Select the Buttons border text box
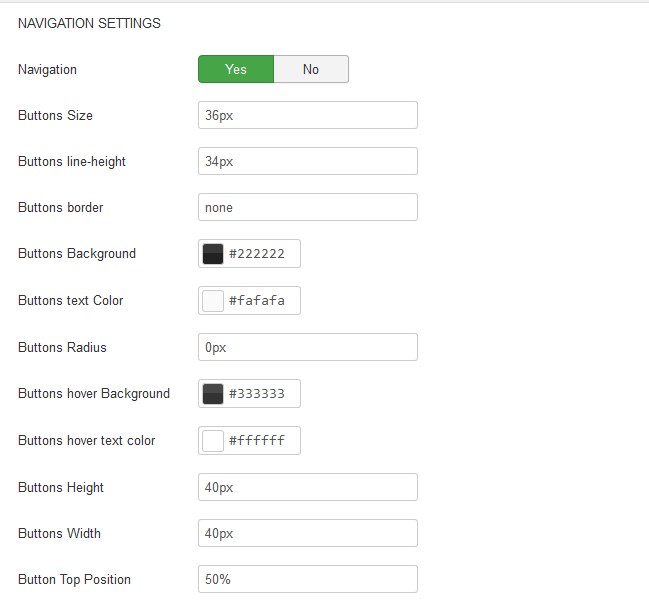 (x=308, y=207)
